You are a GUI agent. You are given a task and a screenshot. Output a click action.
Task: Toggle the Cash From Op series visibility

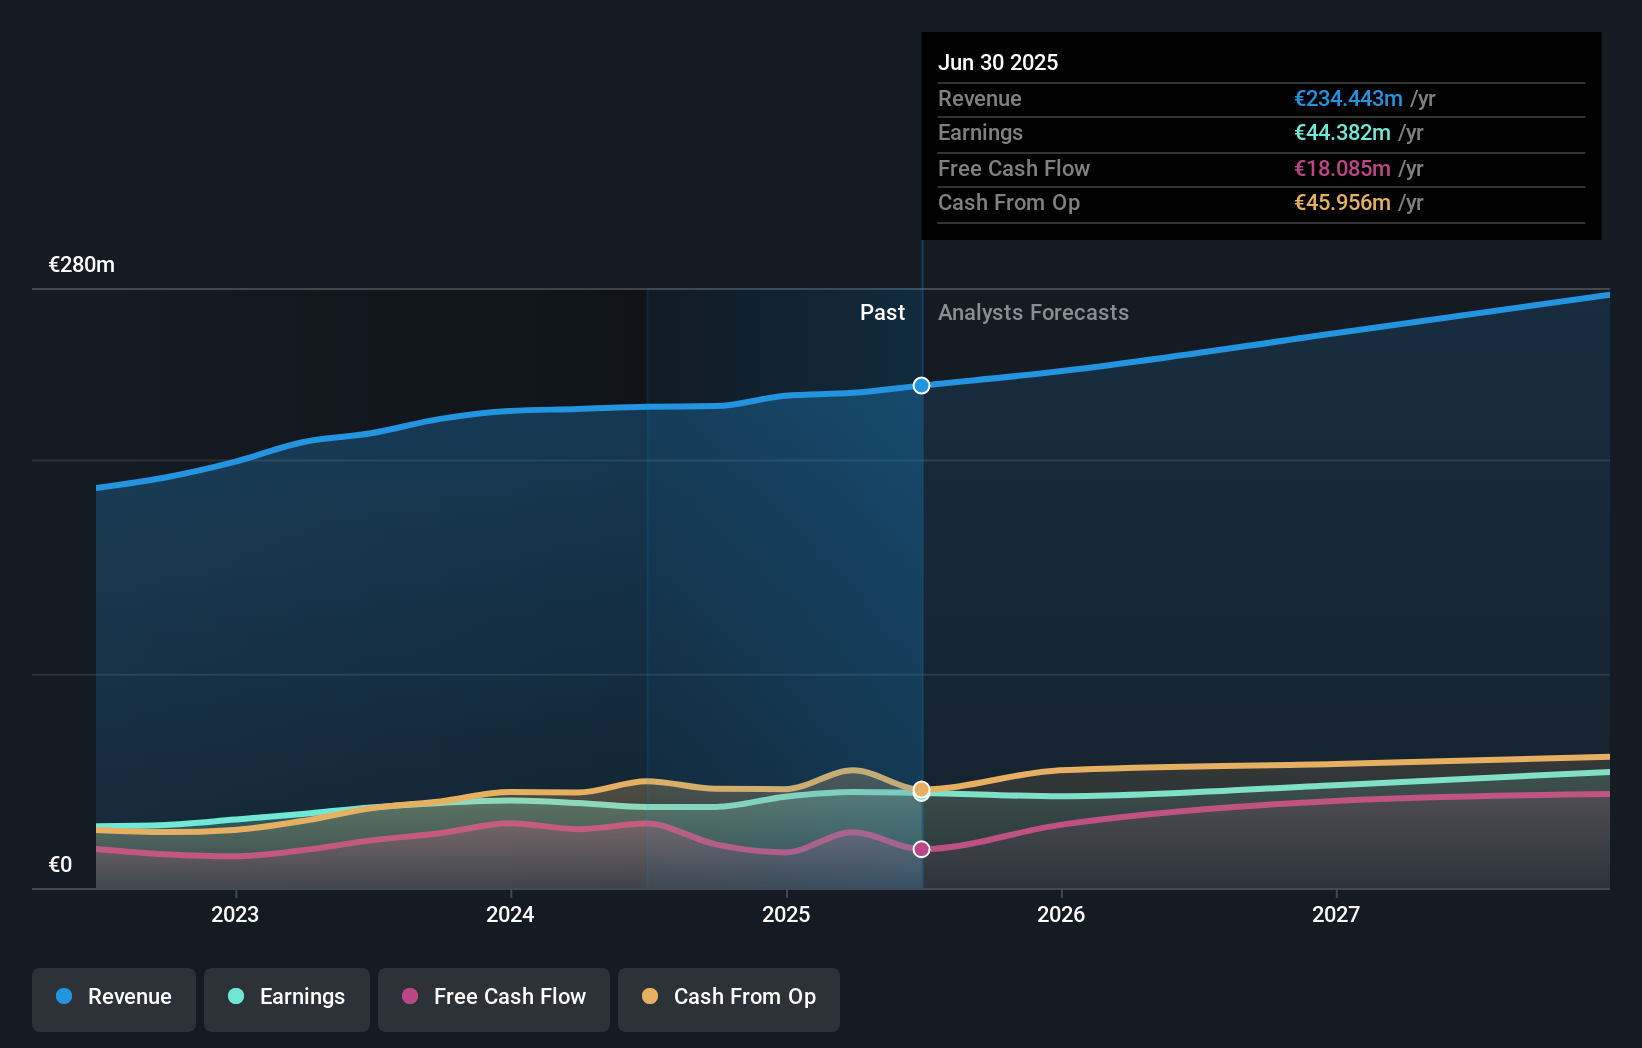729,997
